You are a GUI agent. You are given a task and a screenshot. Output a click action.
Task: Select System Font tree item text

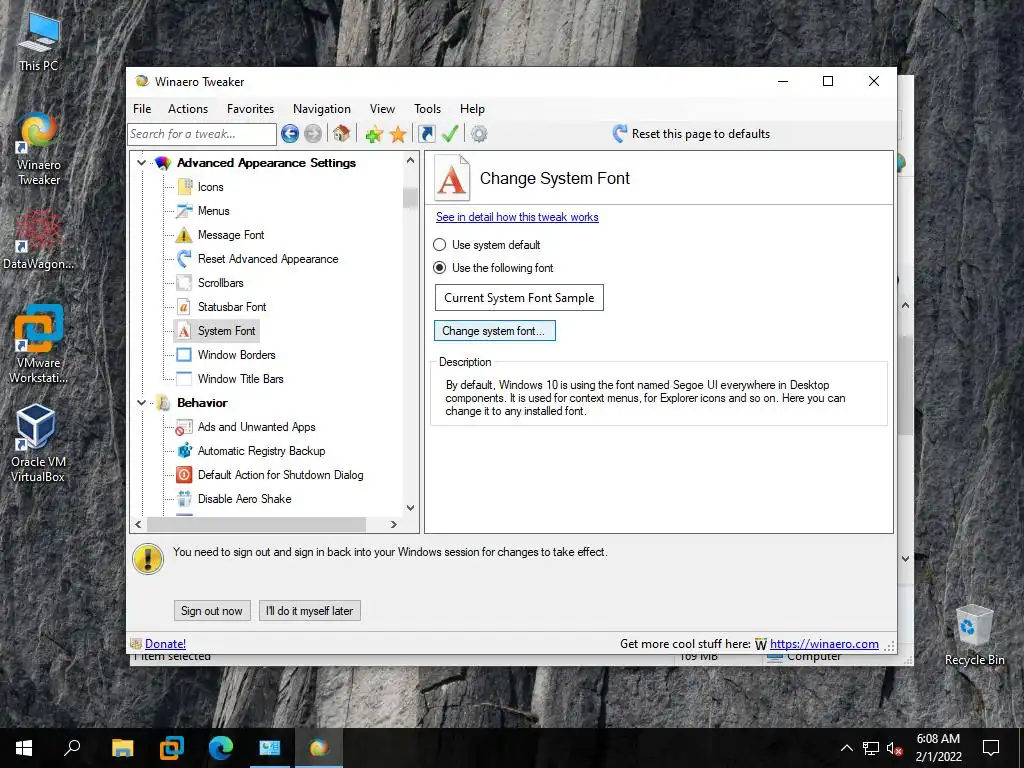227,331
